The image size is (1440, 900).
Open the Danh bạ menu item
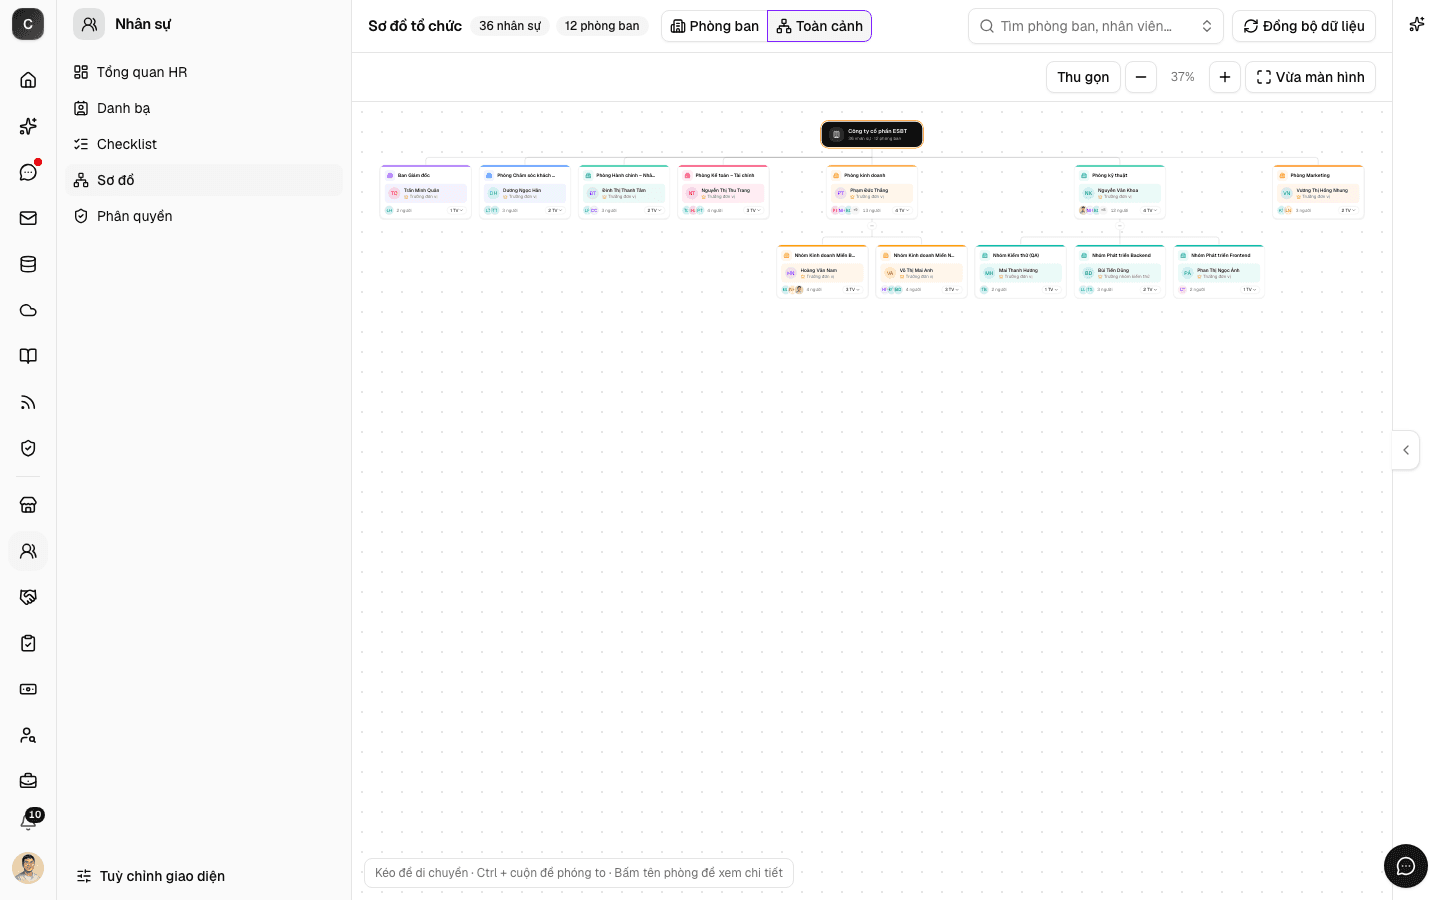(x=204, y=108)
